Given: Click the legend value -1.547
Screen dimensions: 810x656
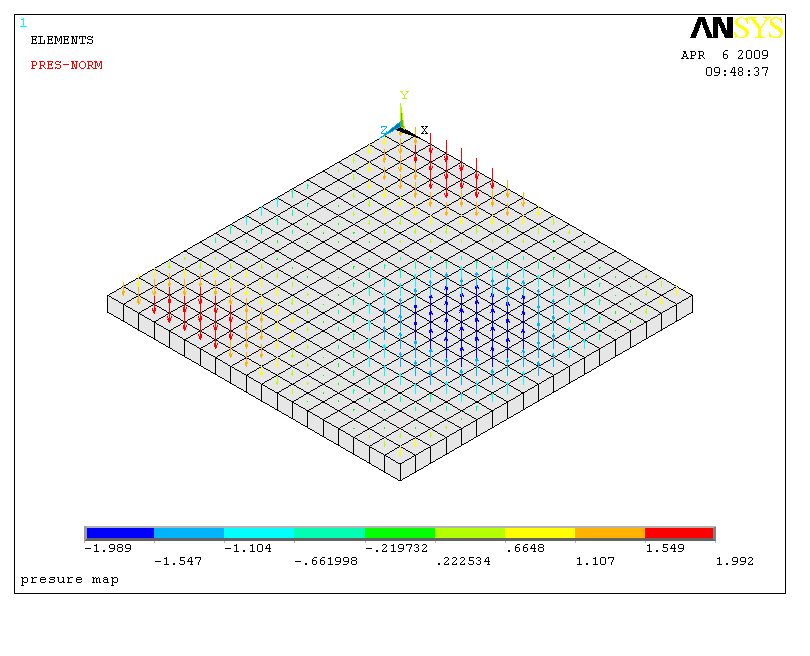Looking at the screenshot, I should [x=178, y=561].
